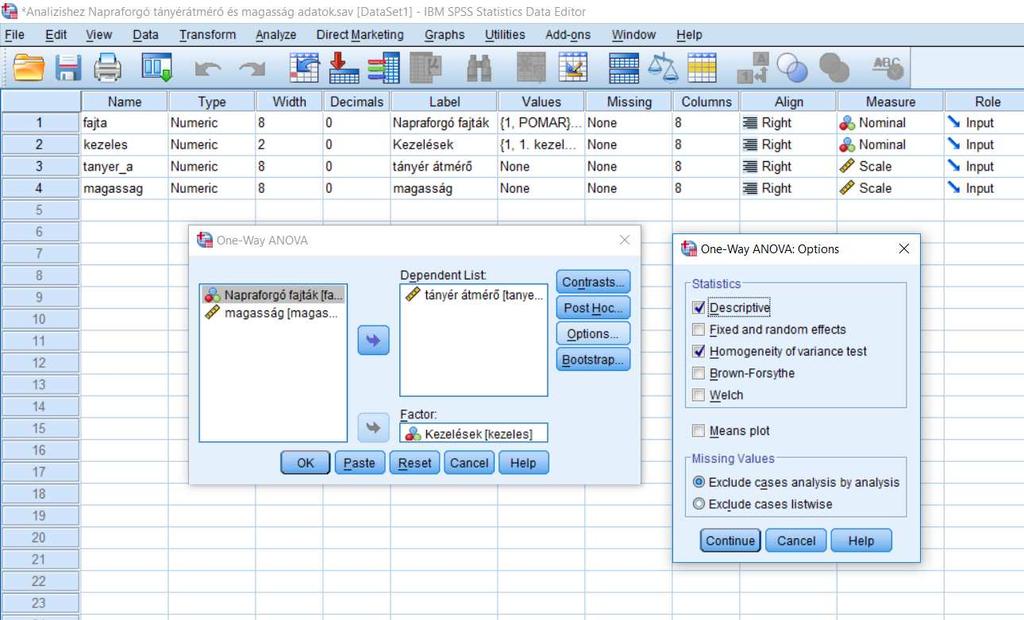The height and width of the screenshot is (620, 1024).
Task: Click OK in the One-Way ANOVA dialog
Action: point(305,463)
